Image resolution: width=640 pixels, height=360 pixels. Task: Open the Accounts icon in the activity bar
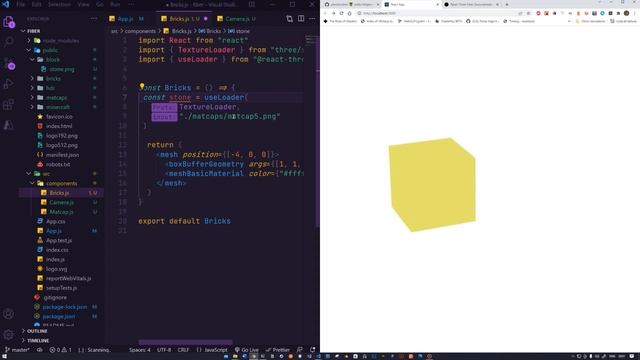[x=9, y=313]
